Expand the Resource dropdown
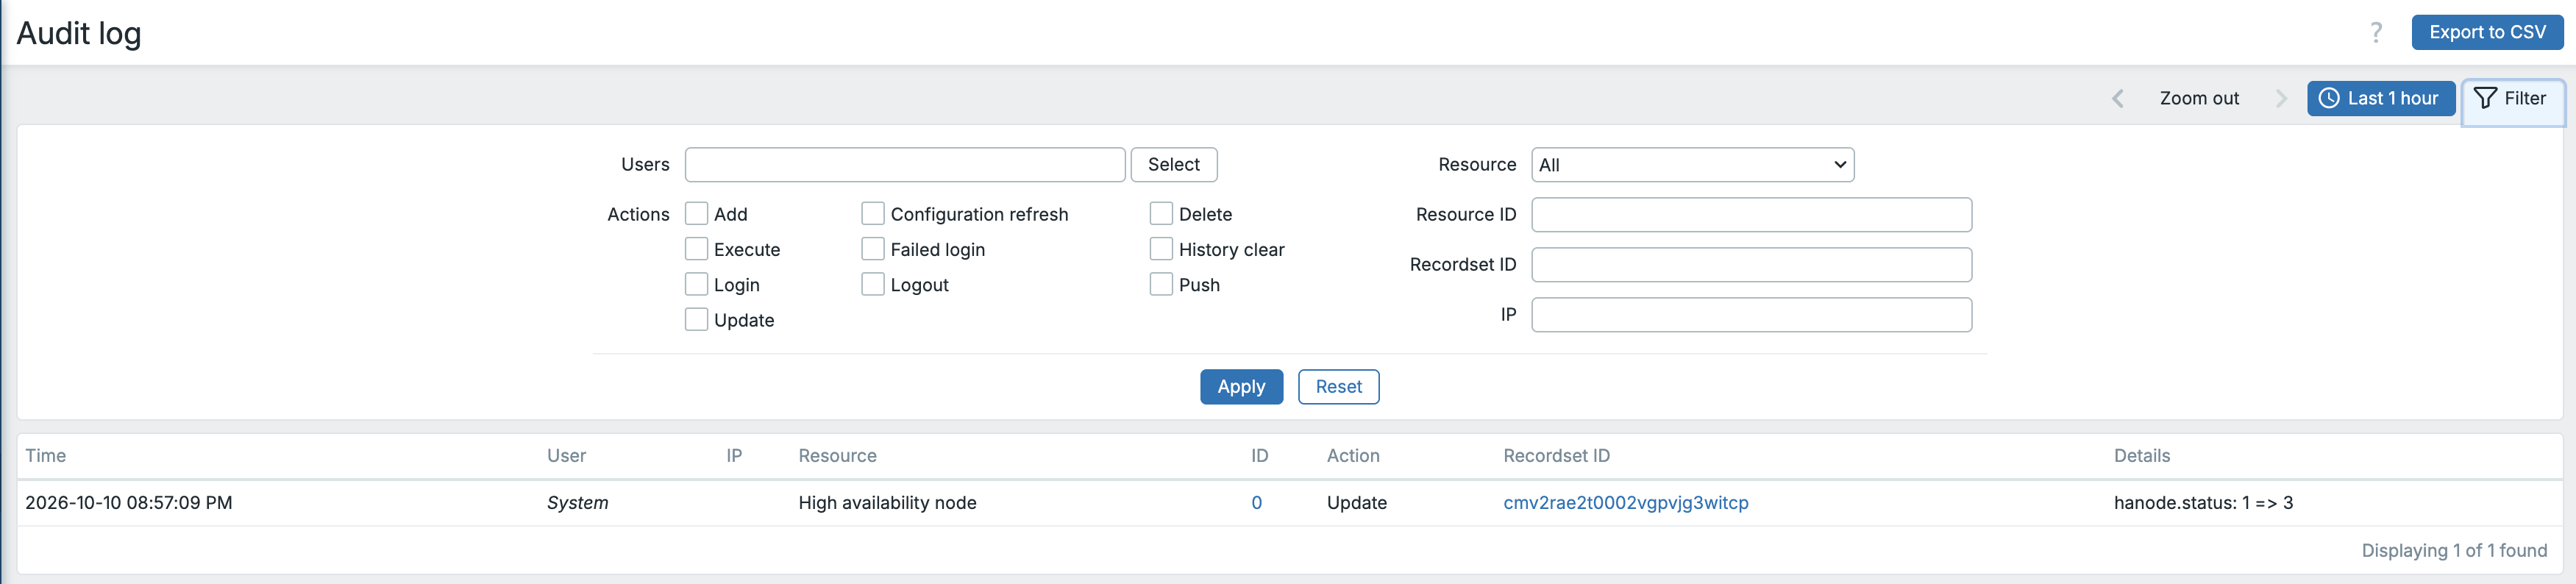 (1692, 165)
